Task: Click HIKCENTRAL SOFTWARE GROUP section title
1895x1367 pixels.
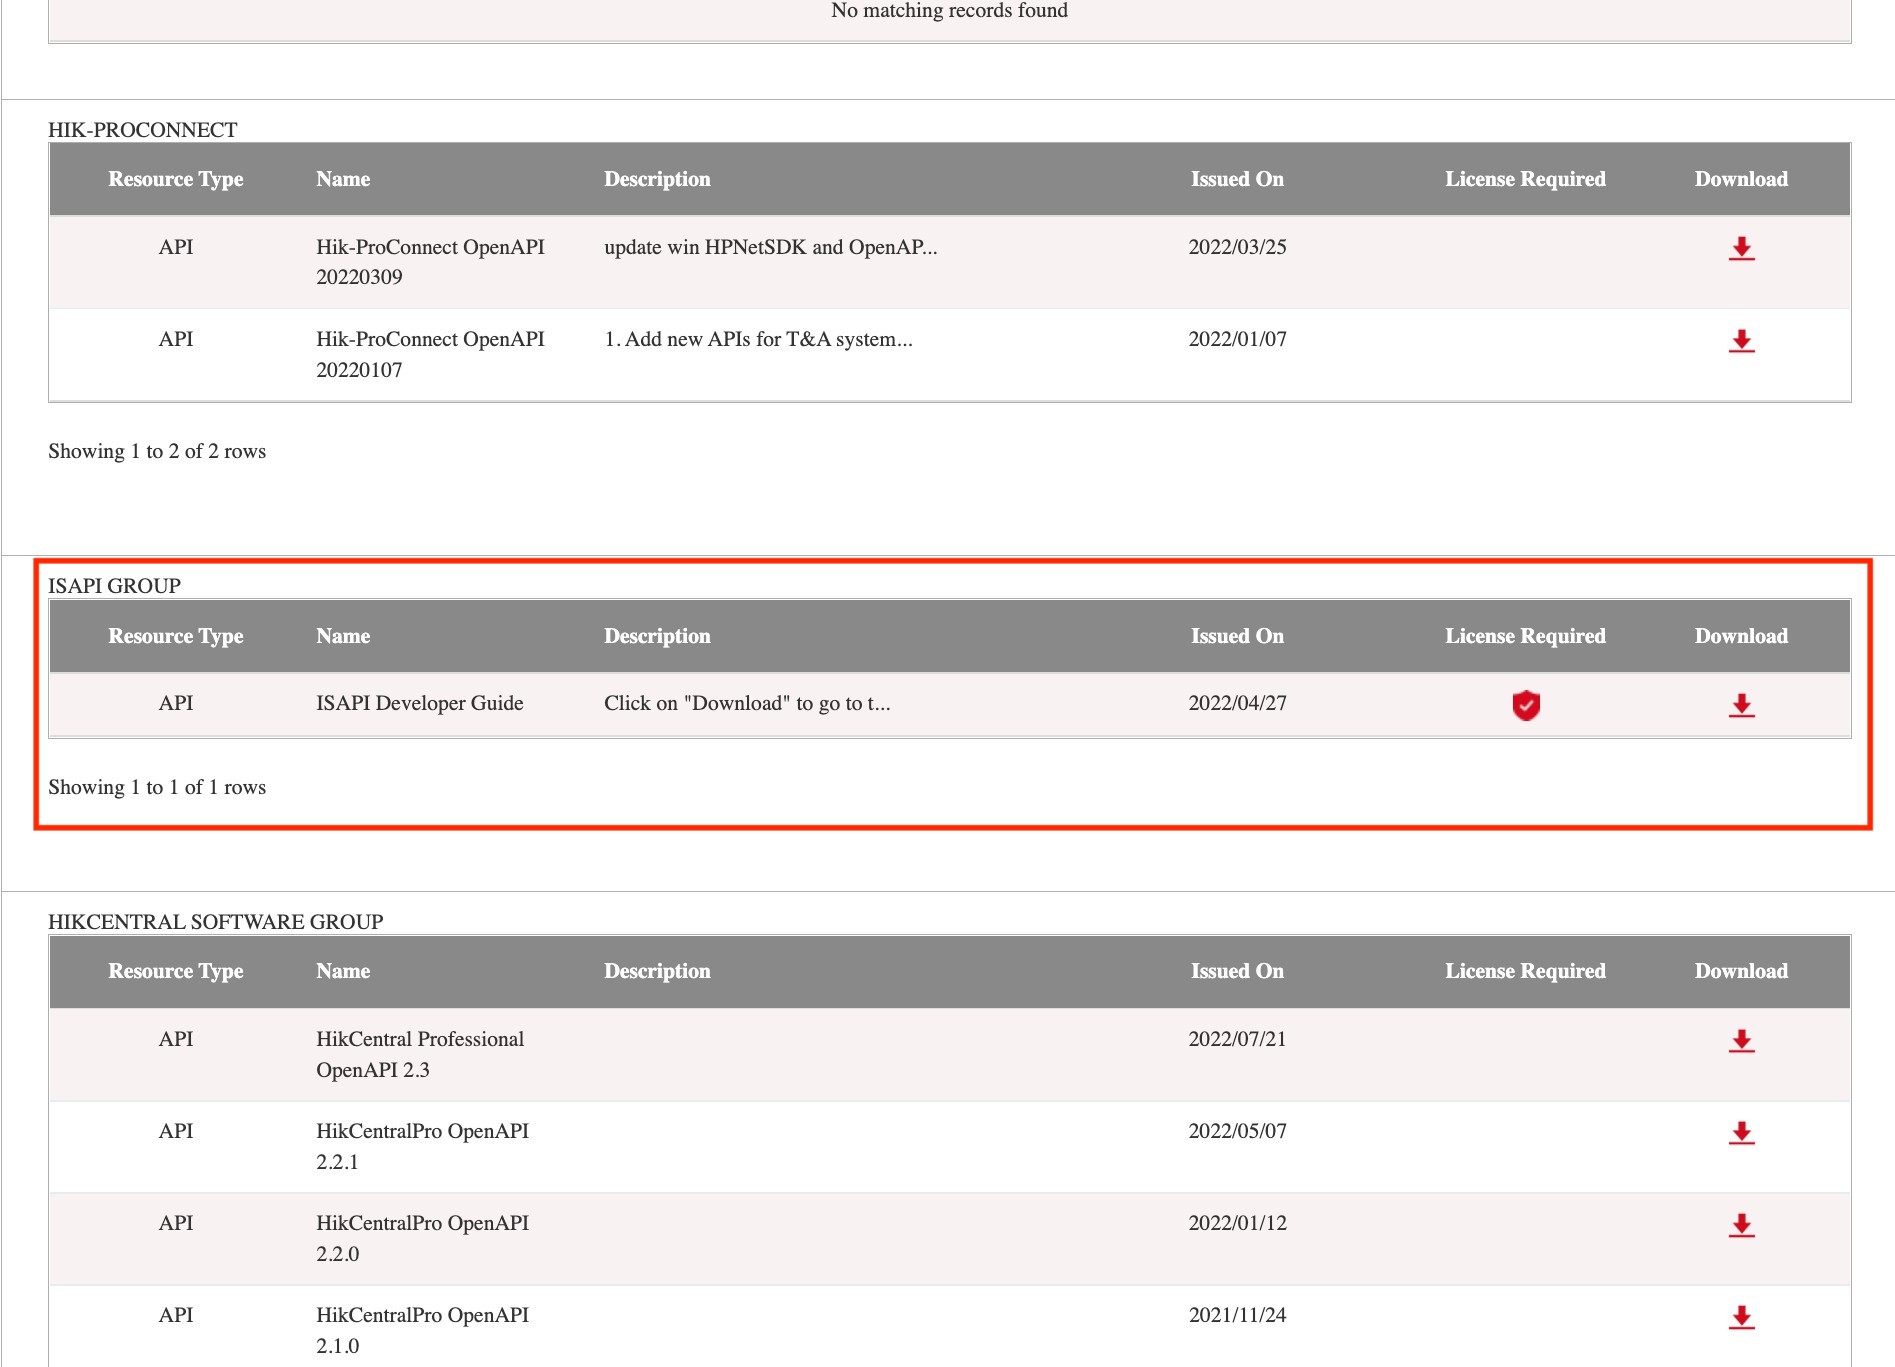Action: tap(216, 922)
